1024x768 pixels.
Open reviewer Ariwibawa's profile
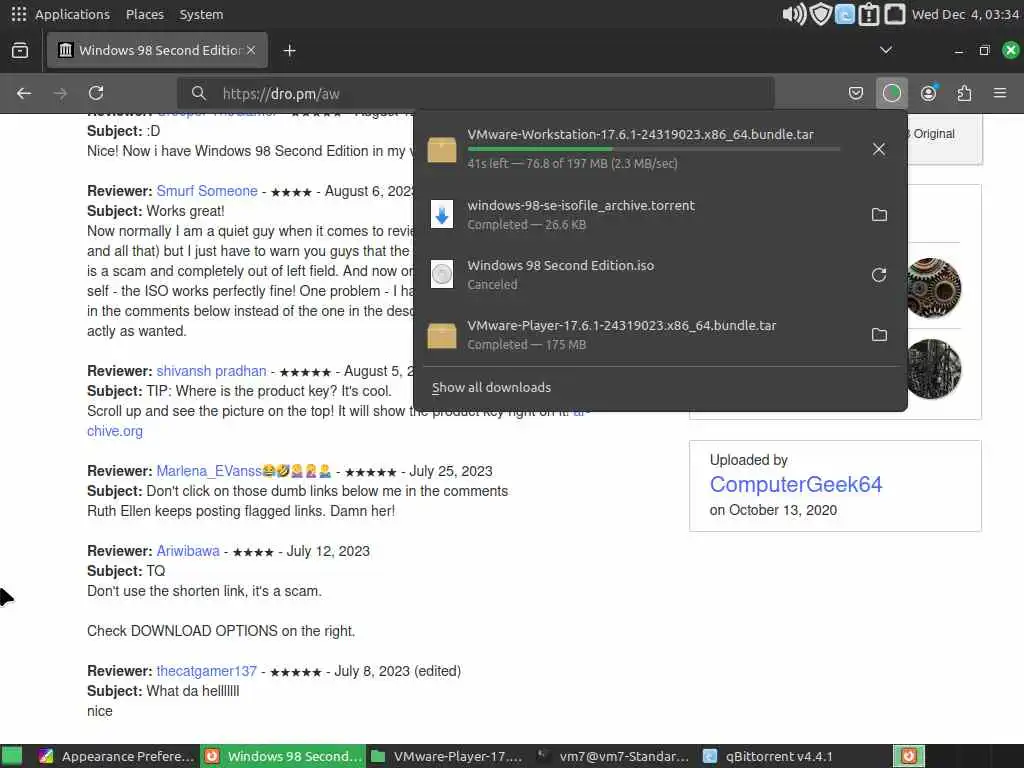[188, 551]
